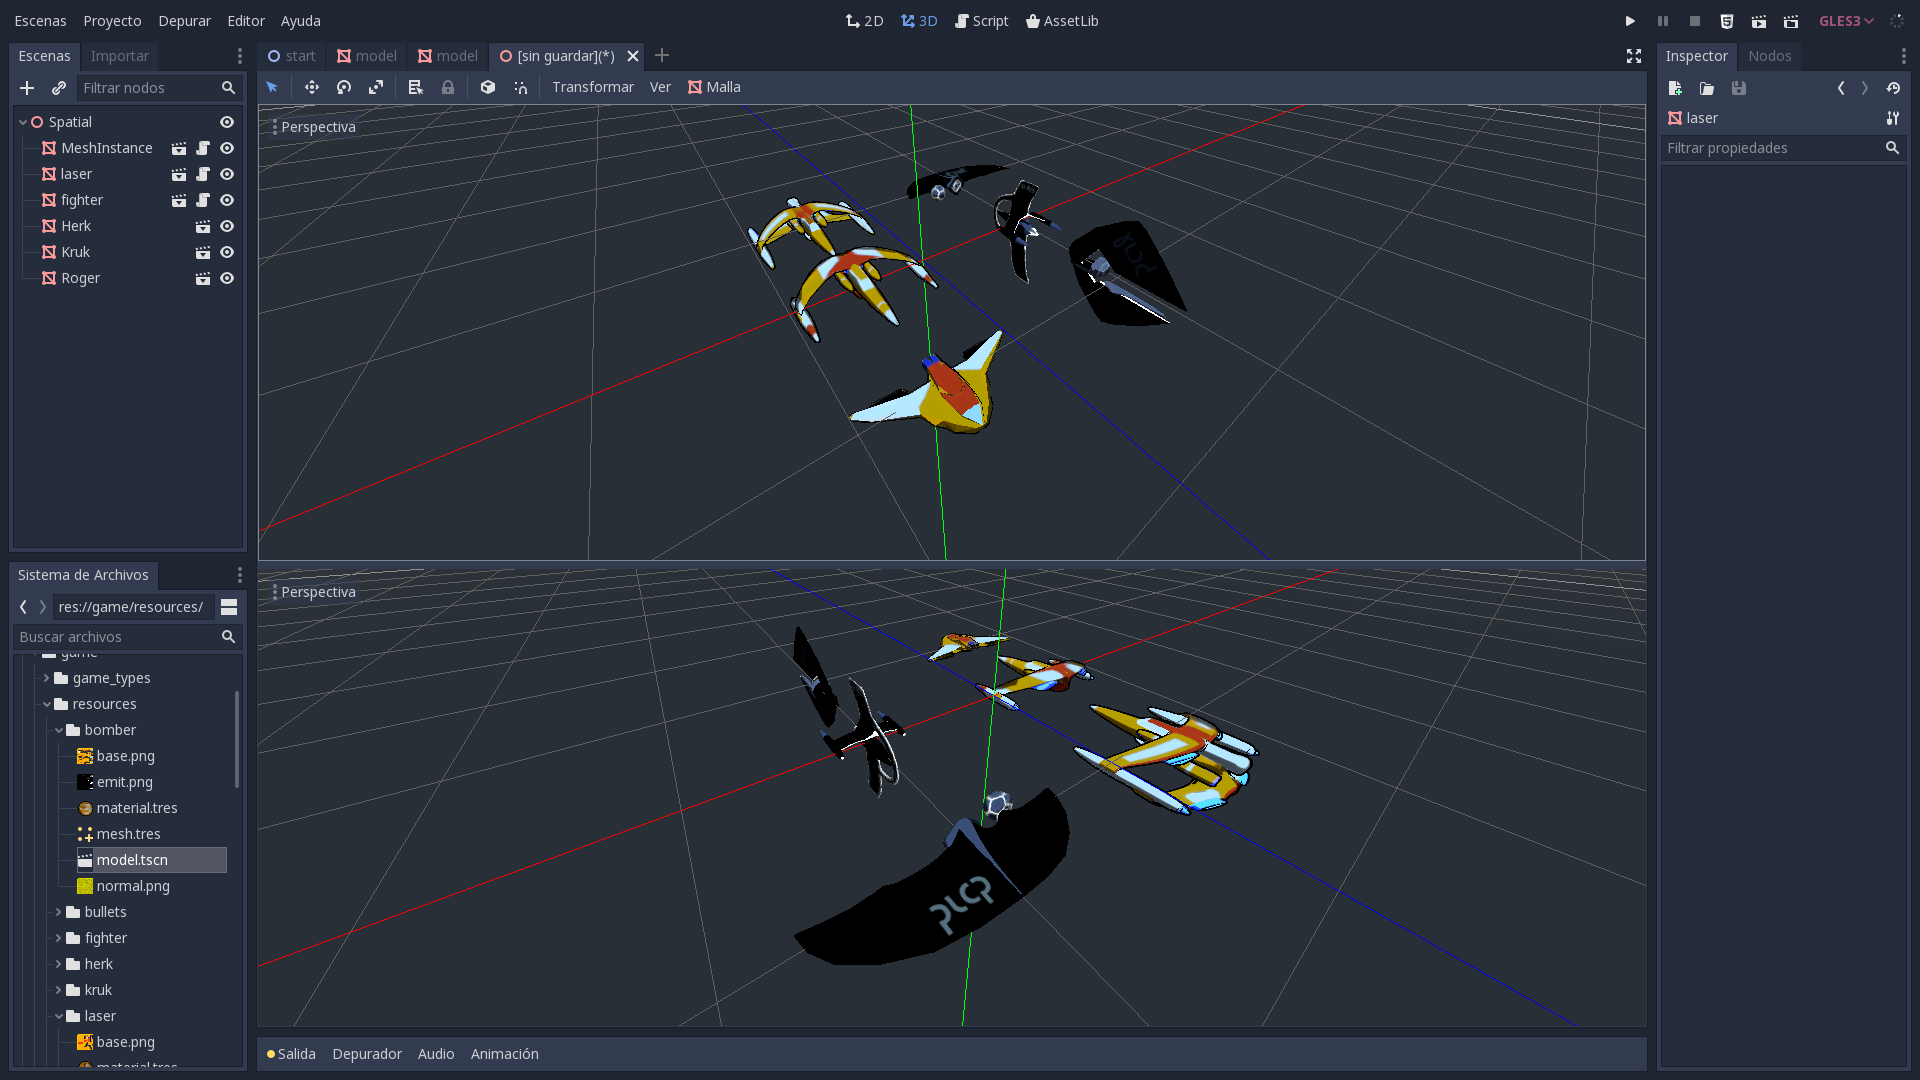Go to next object in Inspector history
1920x1080 pixels.
(x=1865, y=88)
